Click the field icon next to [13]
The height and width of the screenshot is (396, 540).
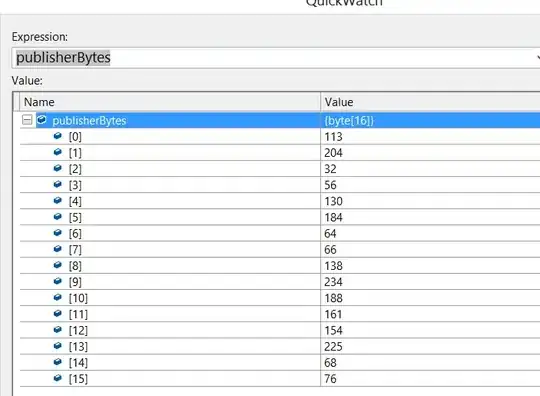58,346
